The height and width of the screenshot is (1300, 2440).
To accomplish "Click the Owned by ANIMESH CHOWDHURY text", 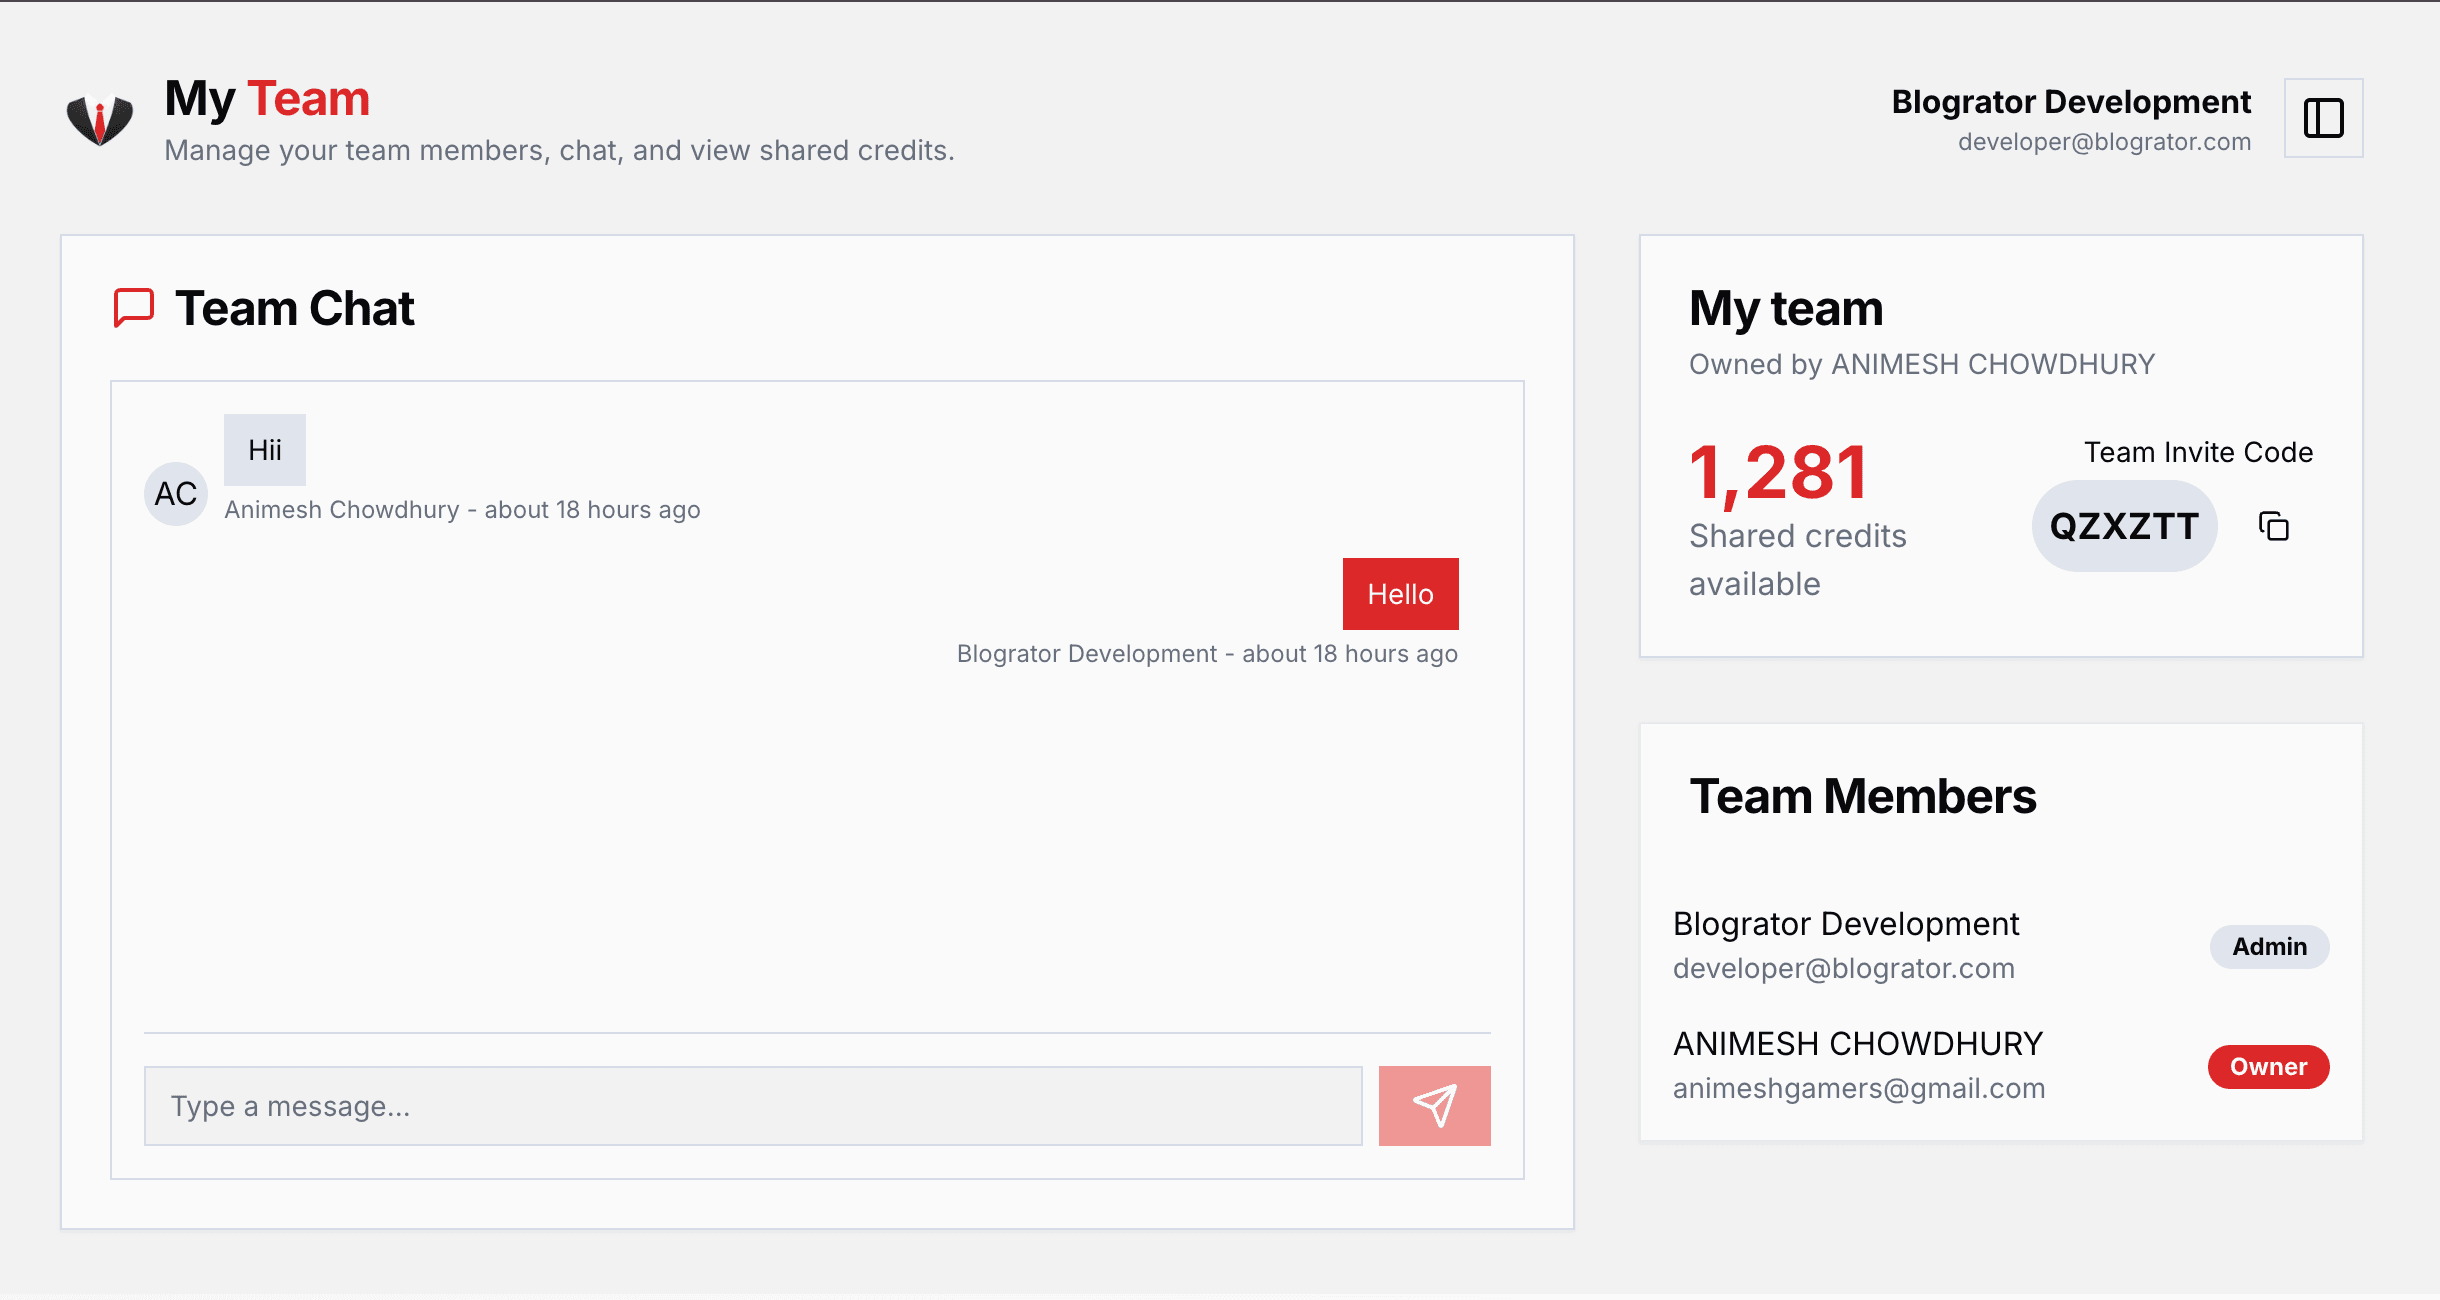I will click(x=1921, y=364).
